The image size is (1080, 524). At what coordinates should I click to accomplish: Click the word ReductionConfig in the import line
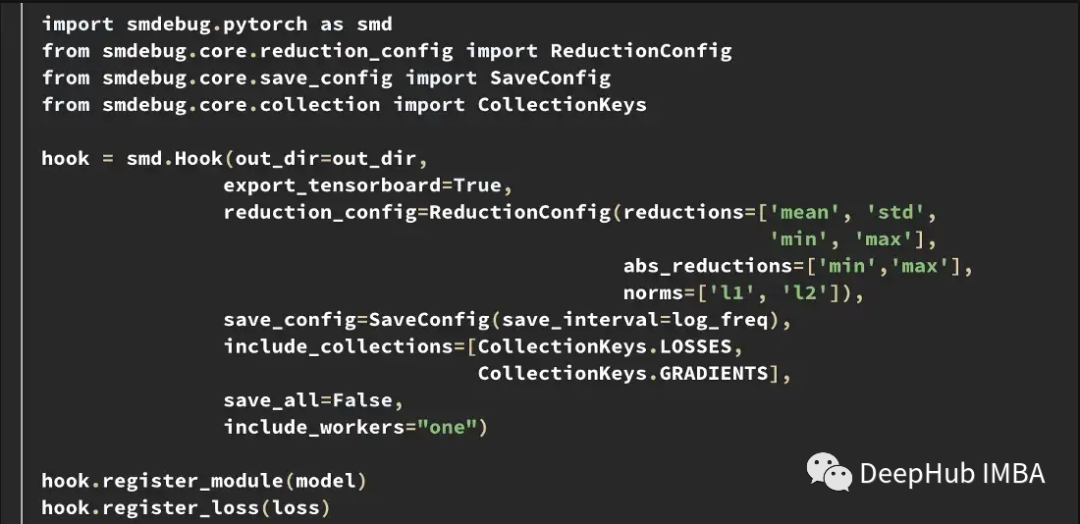pyautogui.click(x=641, y=51)
